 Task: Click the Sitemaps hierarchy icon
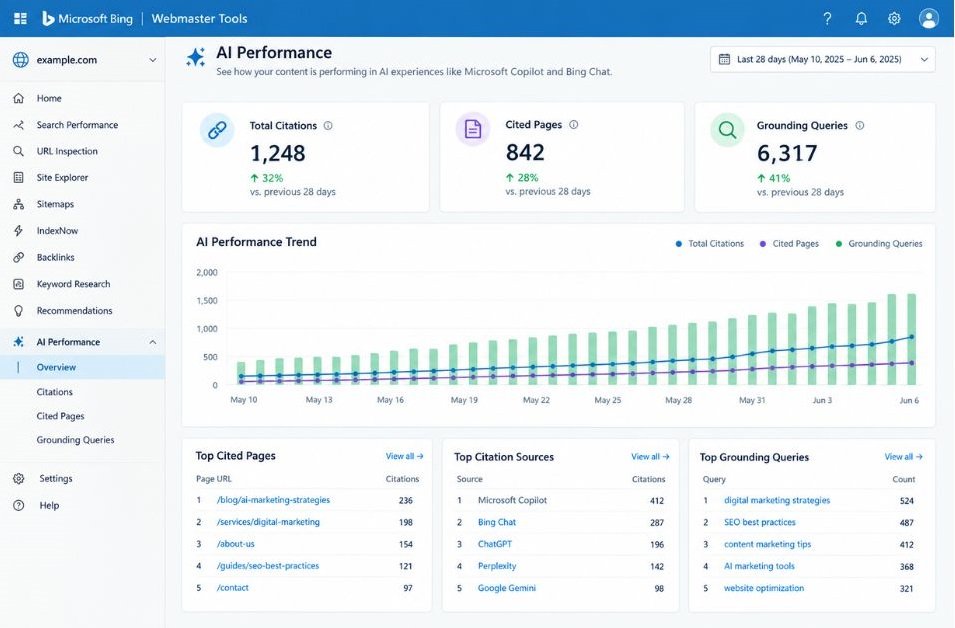[x=19, y=204]
